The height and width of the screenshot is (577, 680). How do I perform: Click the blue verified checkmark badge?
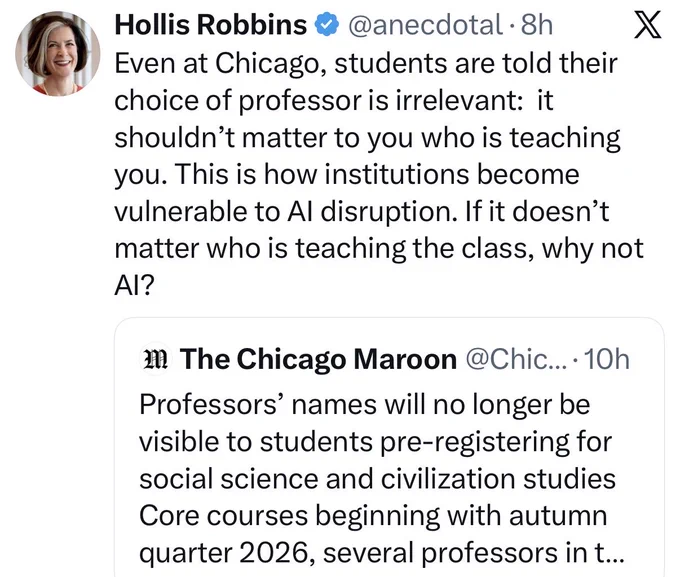[326, 24]
